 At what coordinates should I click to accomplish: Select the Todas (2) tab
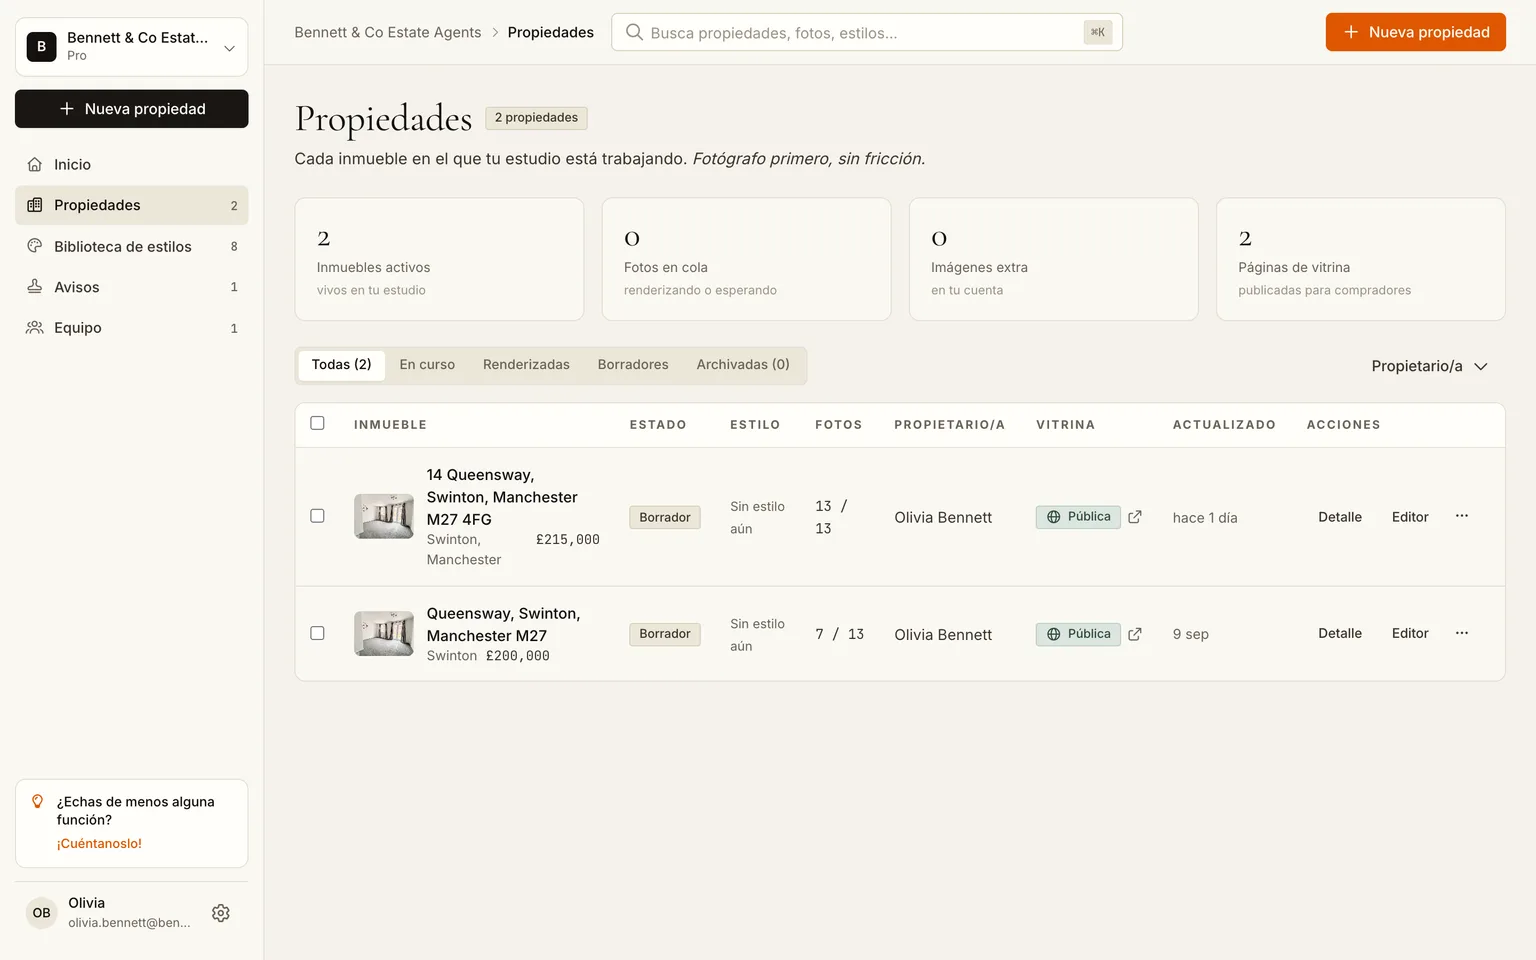341,365
